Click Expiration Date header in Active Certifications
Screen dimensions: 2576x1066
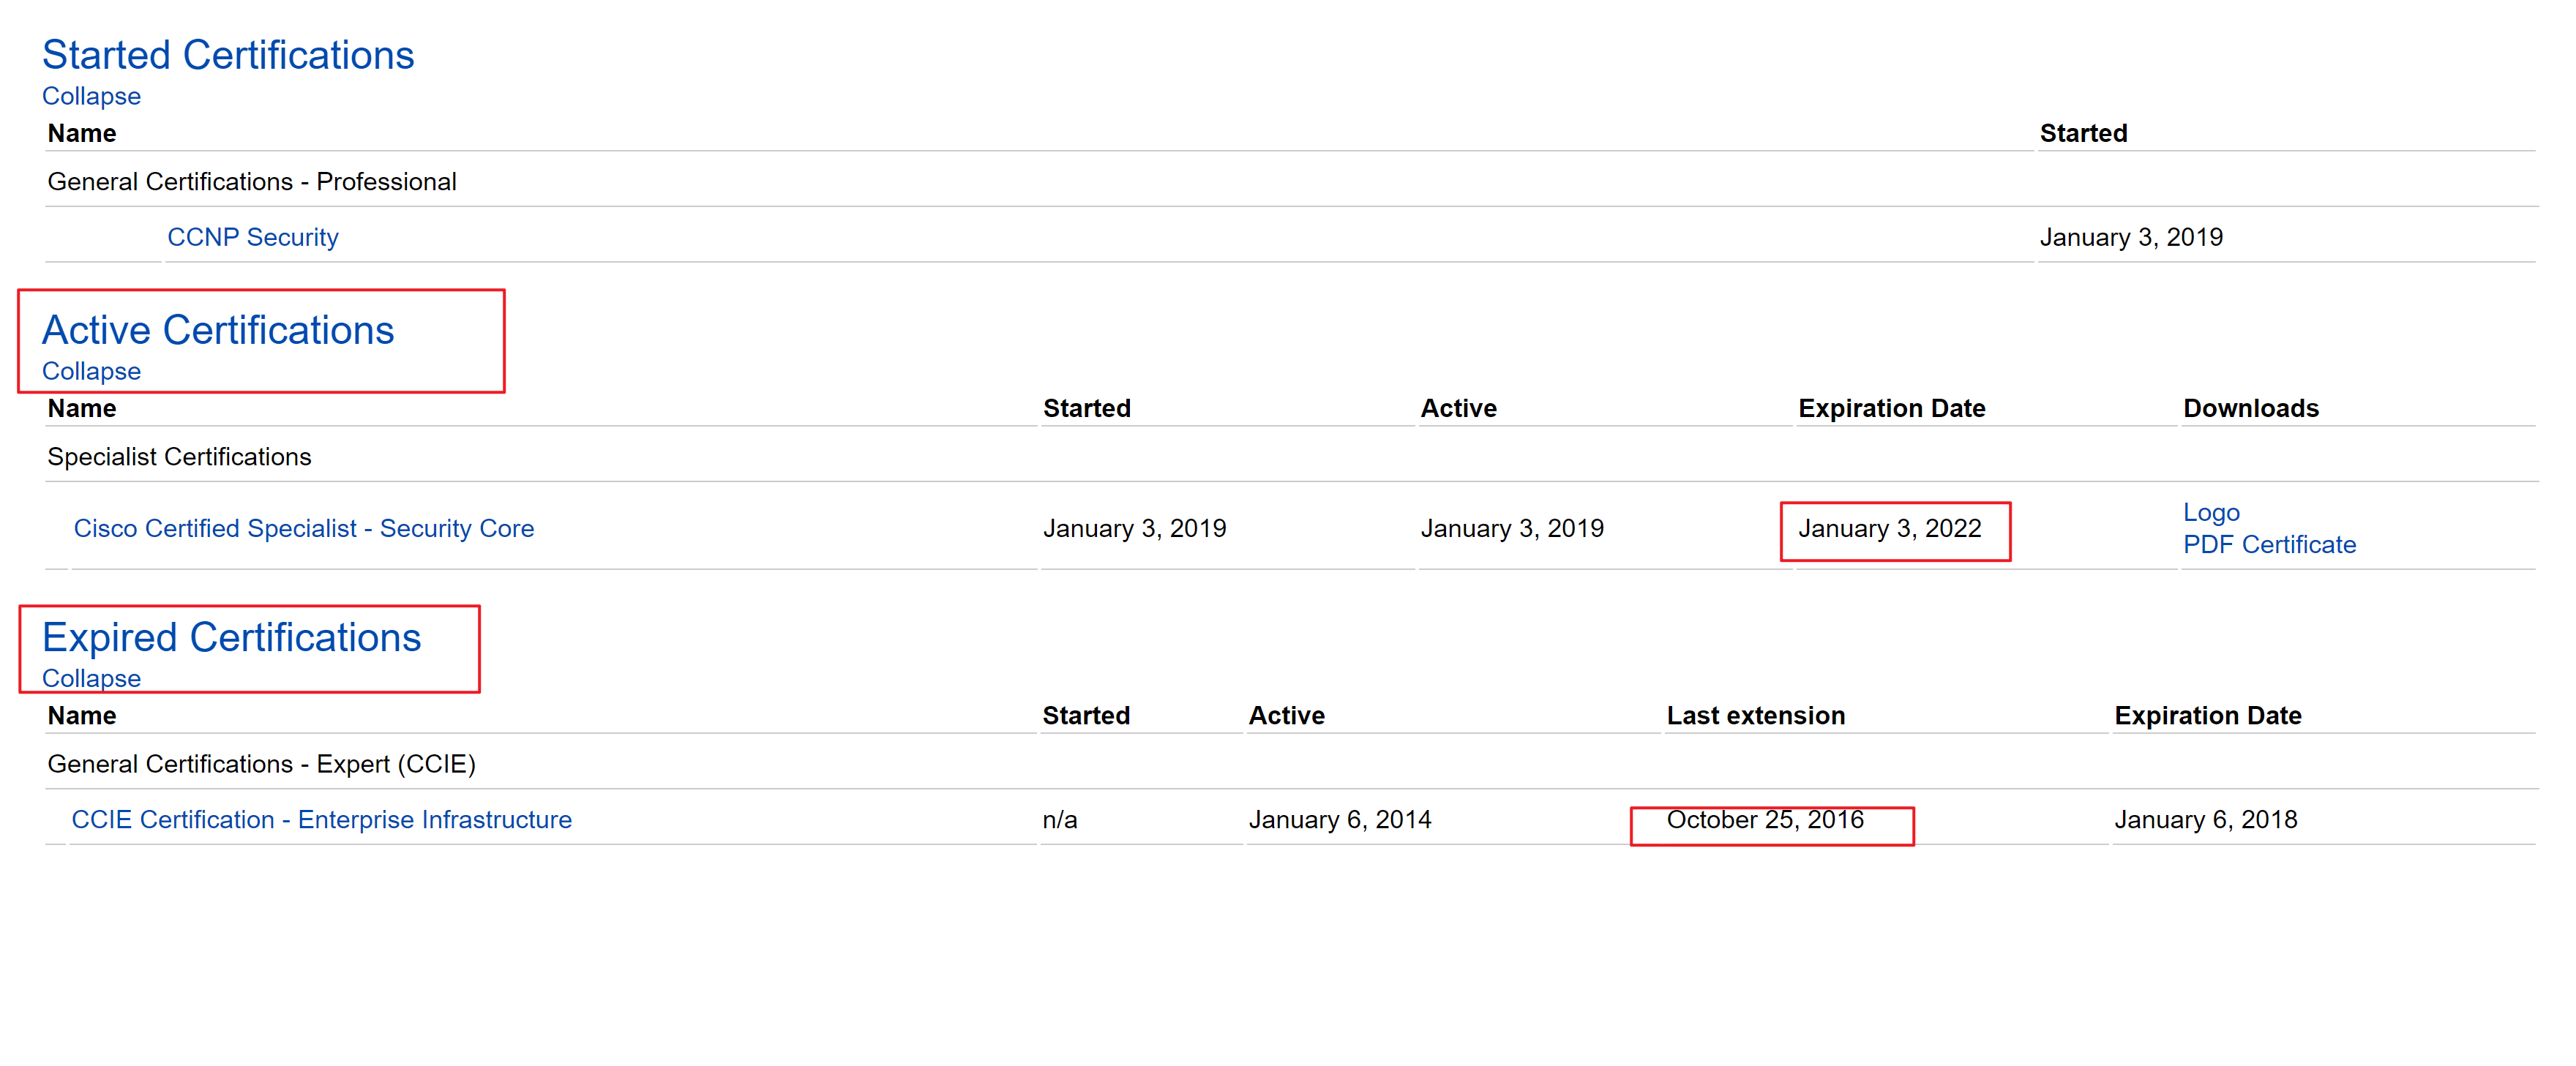1892,408
